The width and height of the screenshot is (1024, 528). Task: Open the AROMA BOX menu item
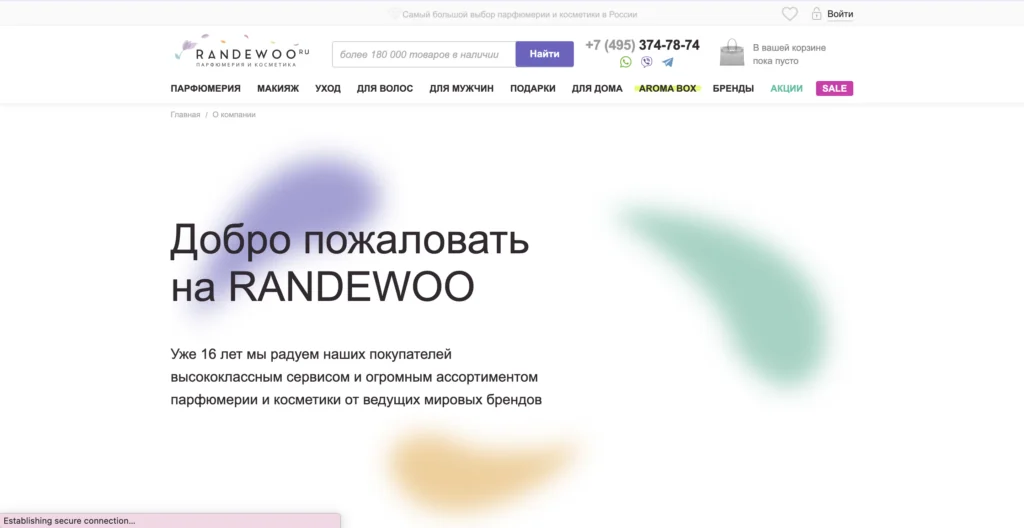click(667, 88)
